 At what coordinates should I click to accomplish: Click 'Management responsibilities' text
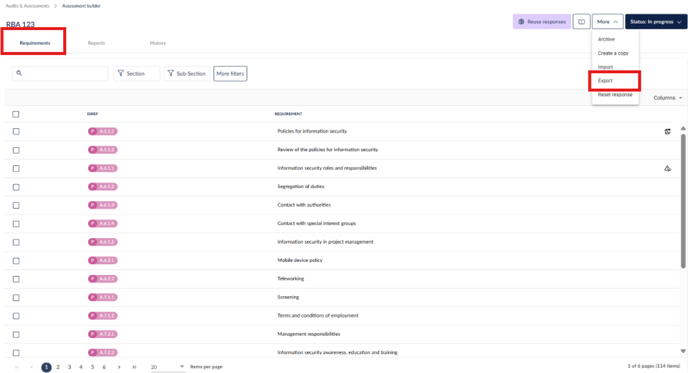308,334
